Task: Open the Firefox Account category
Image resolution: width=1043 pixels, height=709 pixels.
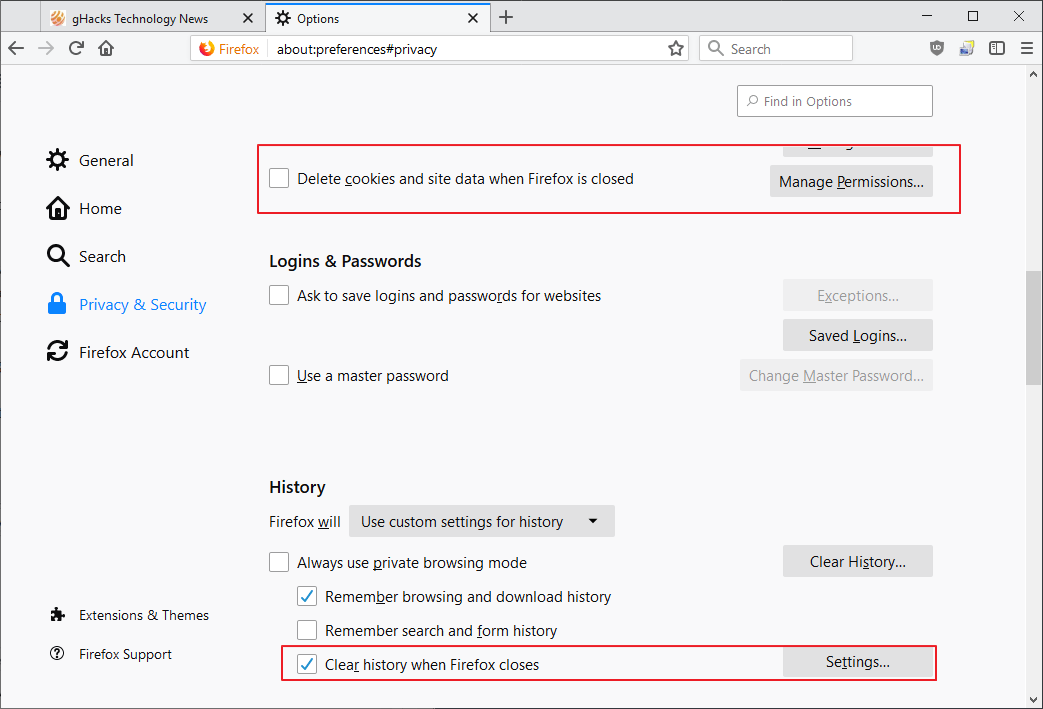Action: 134,353
